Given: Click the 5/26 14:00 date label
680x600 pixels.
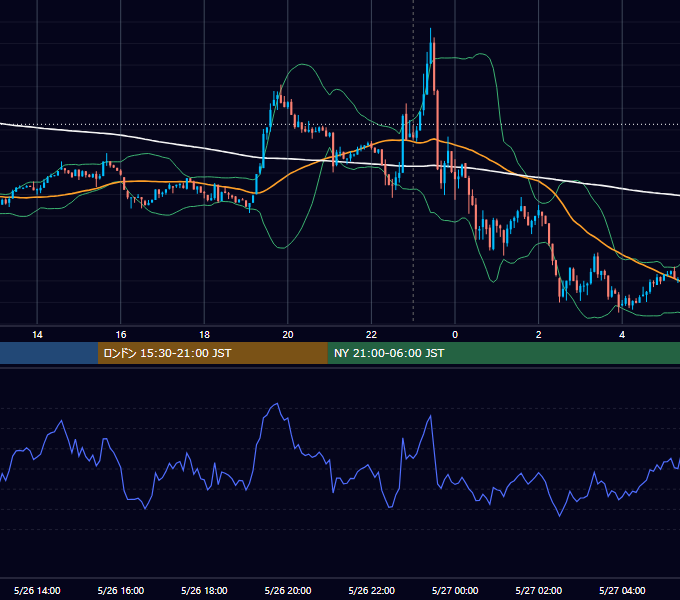Looking at the screenshot, I should tap(37, 590).
